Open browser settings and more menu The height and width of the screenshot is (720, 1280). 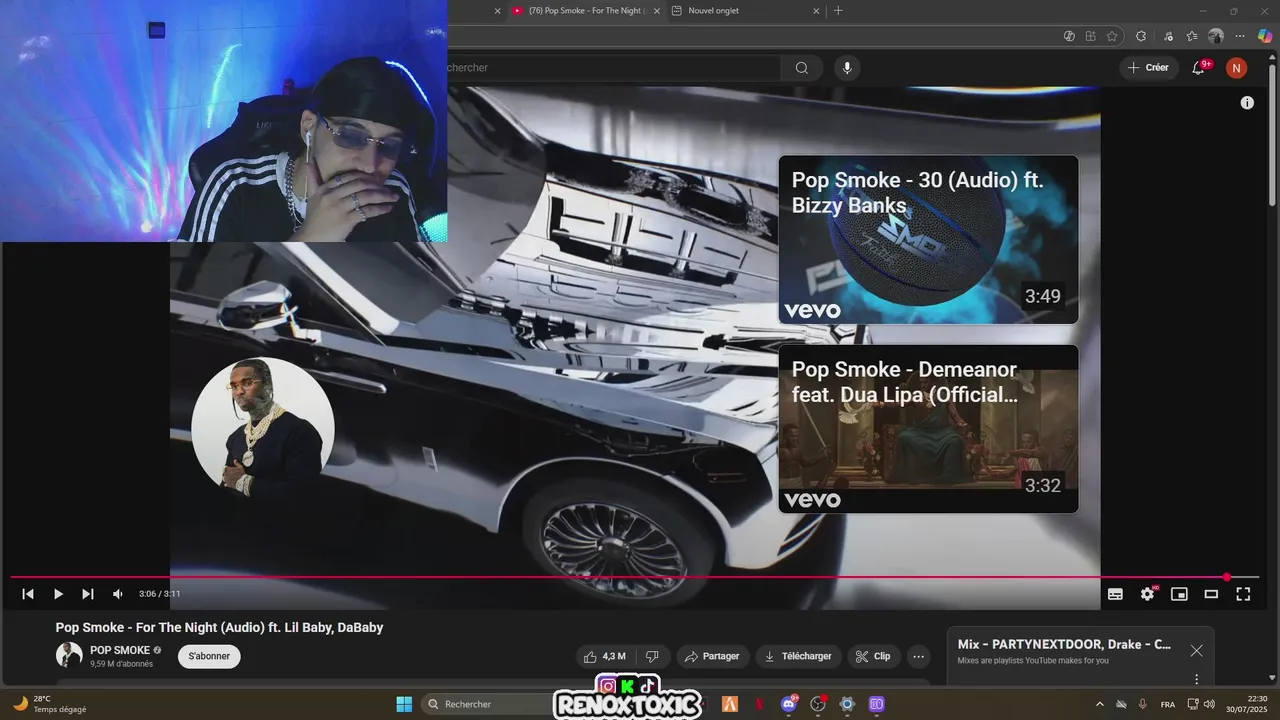1240,36
